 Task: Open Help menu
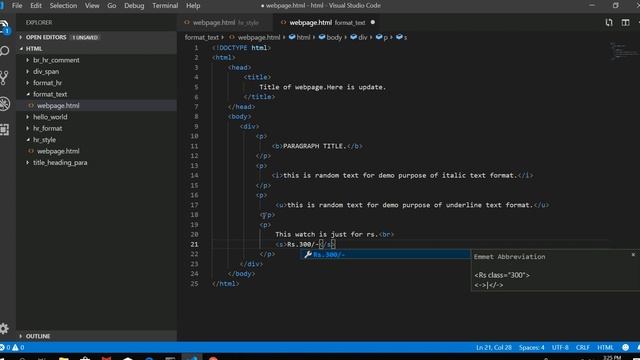click(x=193, y=6)
